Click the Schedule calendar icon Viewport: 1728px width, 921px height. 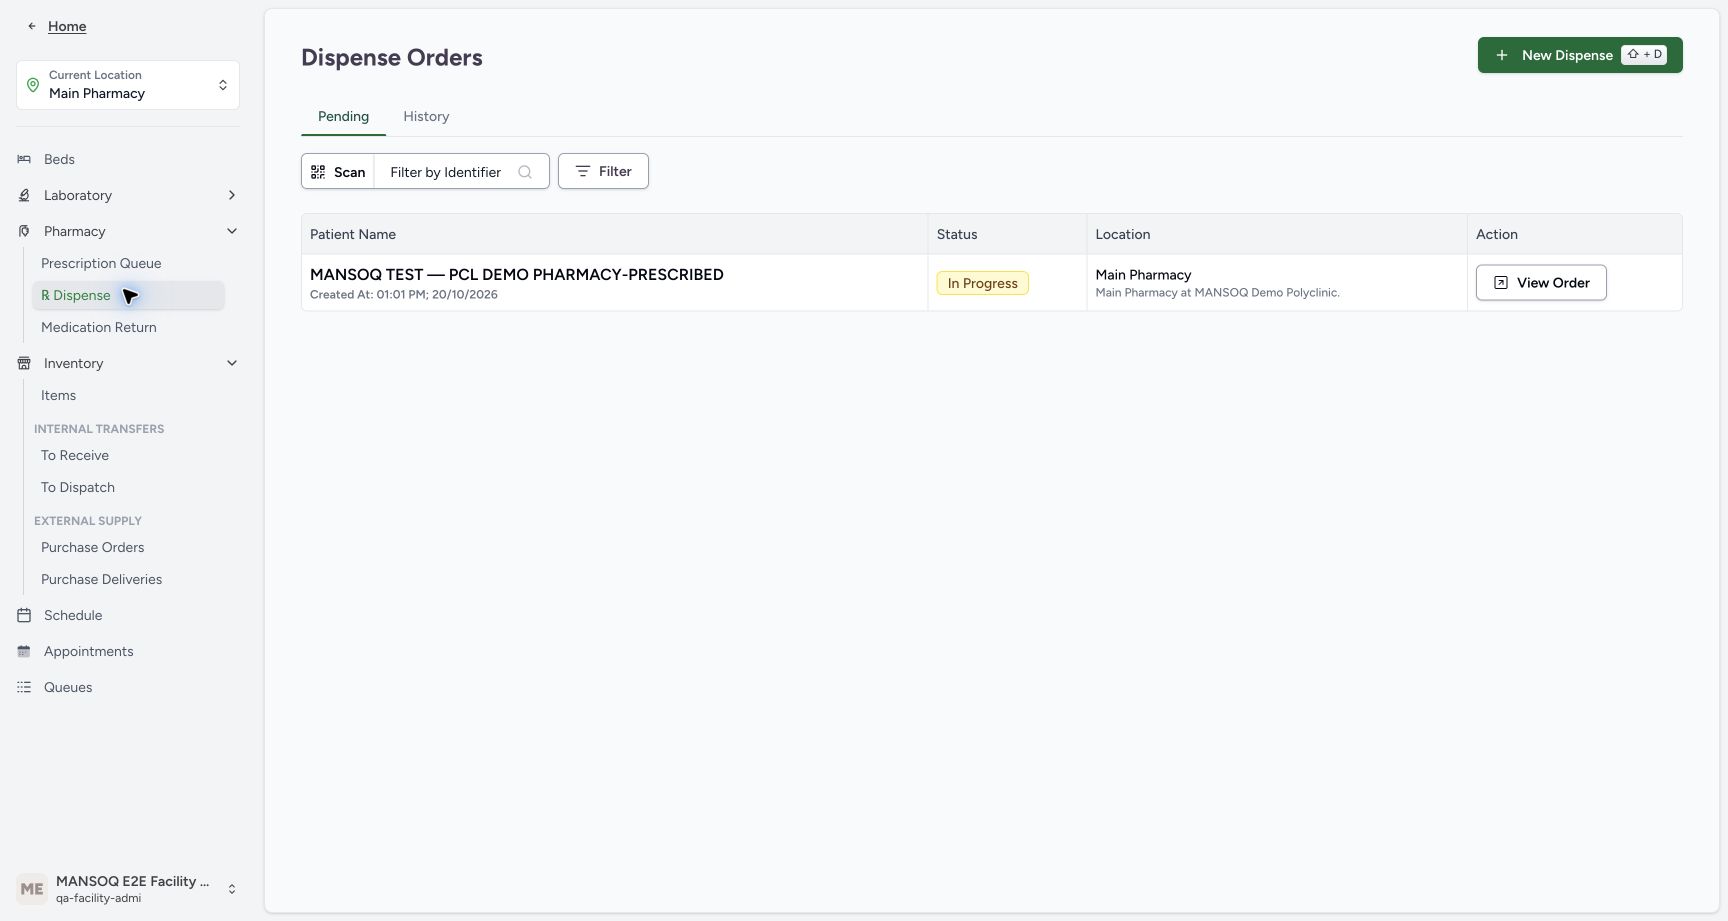pos(24,615)
